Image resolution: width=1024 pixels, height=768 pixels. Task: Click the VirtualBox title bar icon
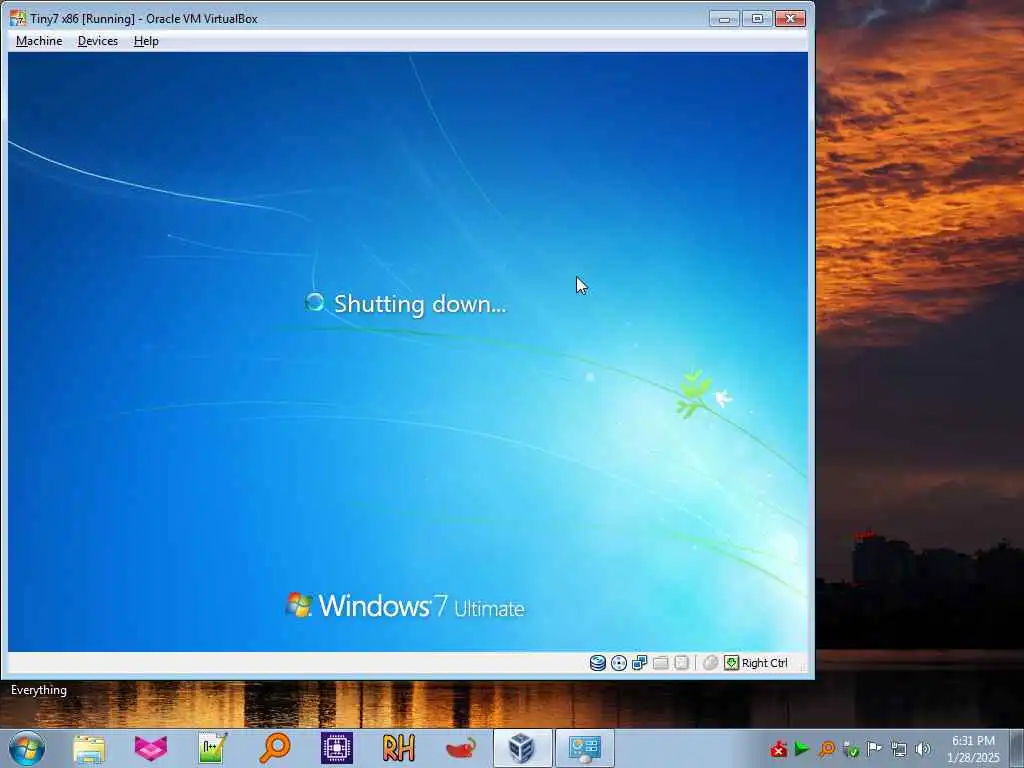coord(18,18)
